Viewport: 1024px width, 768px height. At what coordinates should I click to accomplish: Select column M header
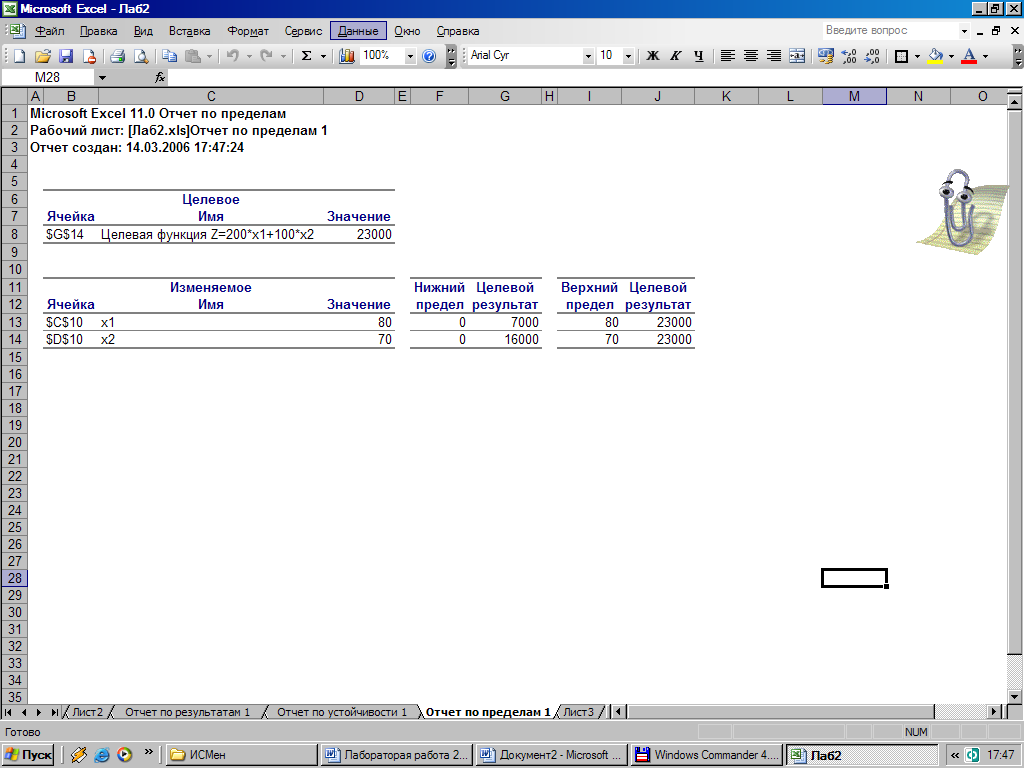click(x=854, y=96)
